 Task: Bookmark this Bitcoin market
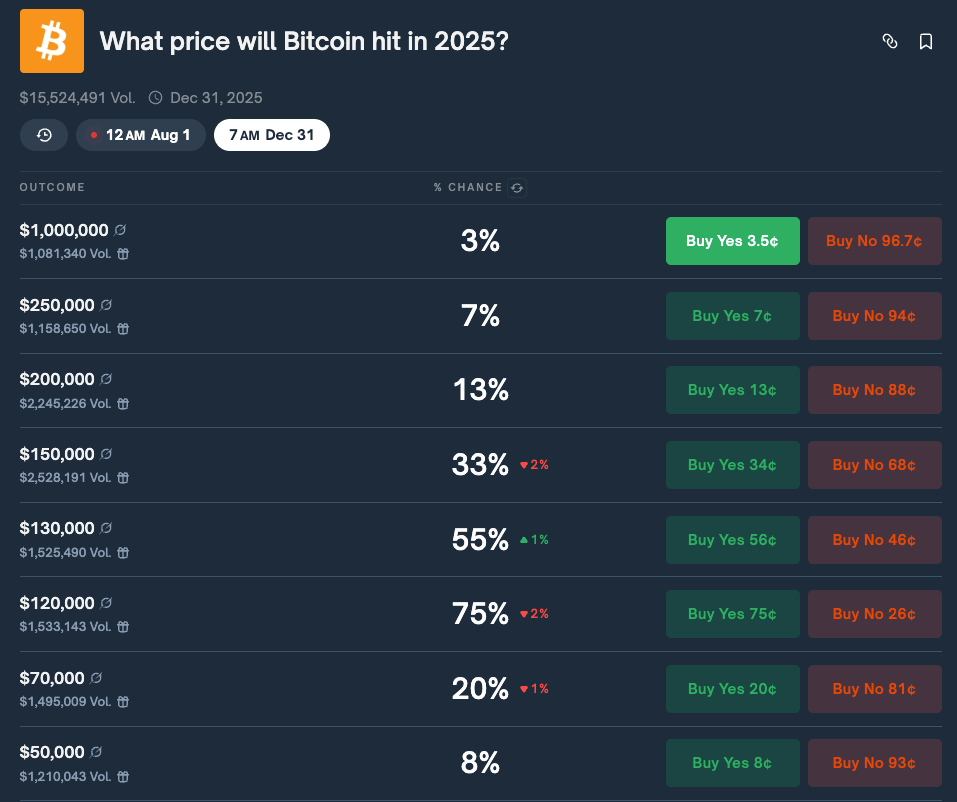(x=925, y=41)
